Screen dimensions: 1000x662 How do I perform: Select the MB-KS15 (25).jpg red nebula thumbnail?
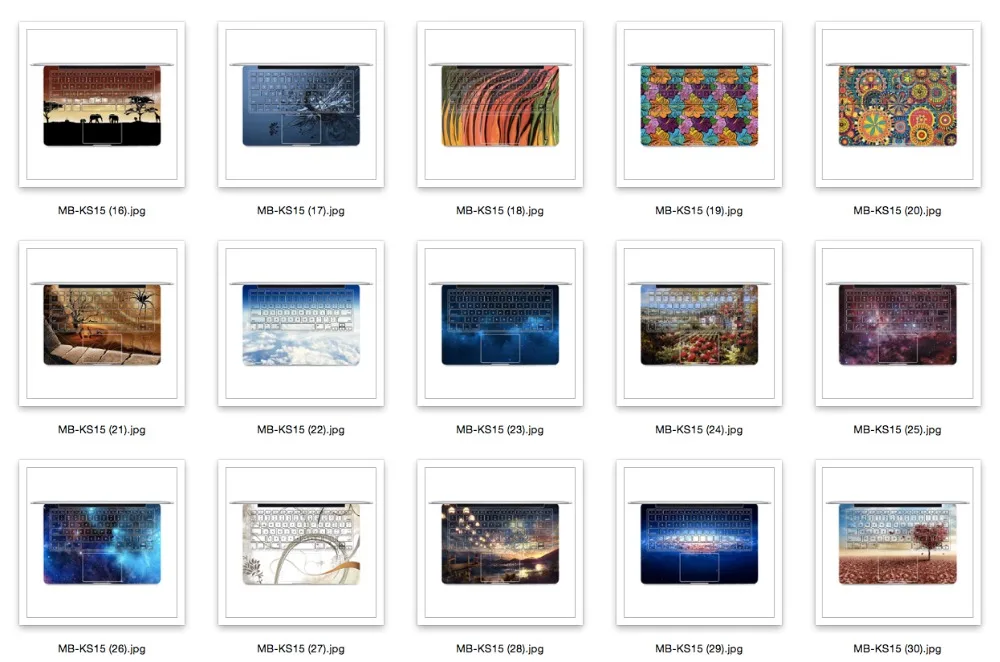tap(898, 323)
